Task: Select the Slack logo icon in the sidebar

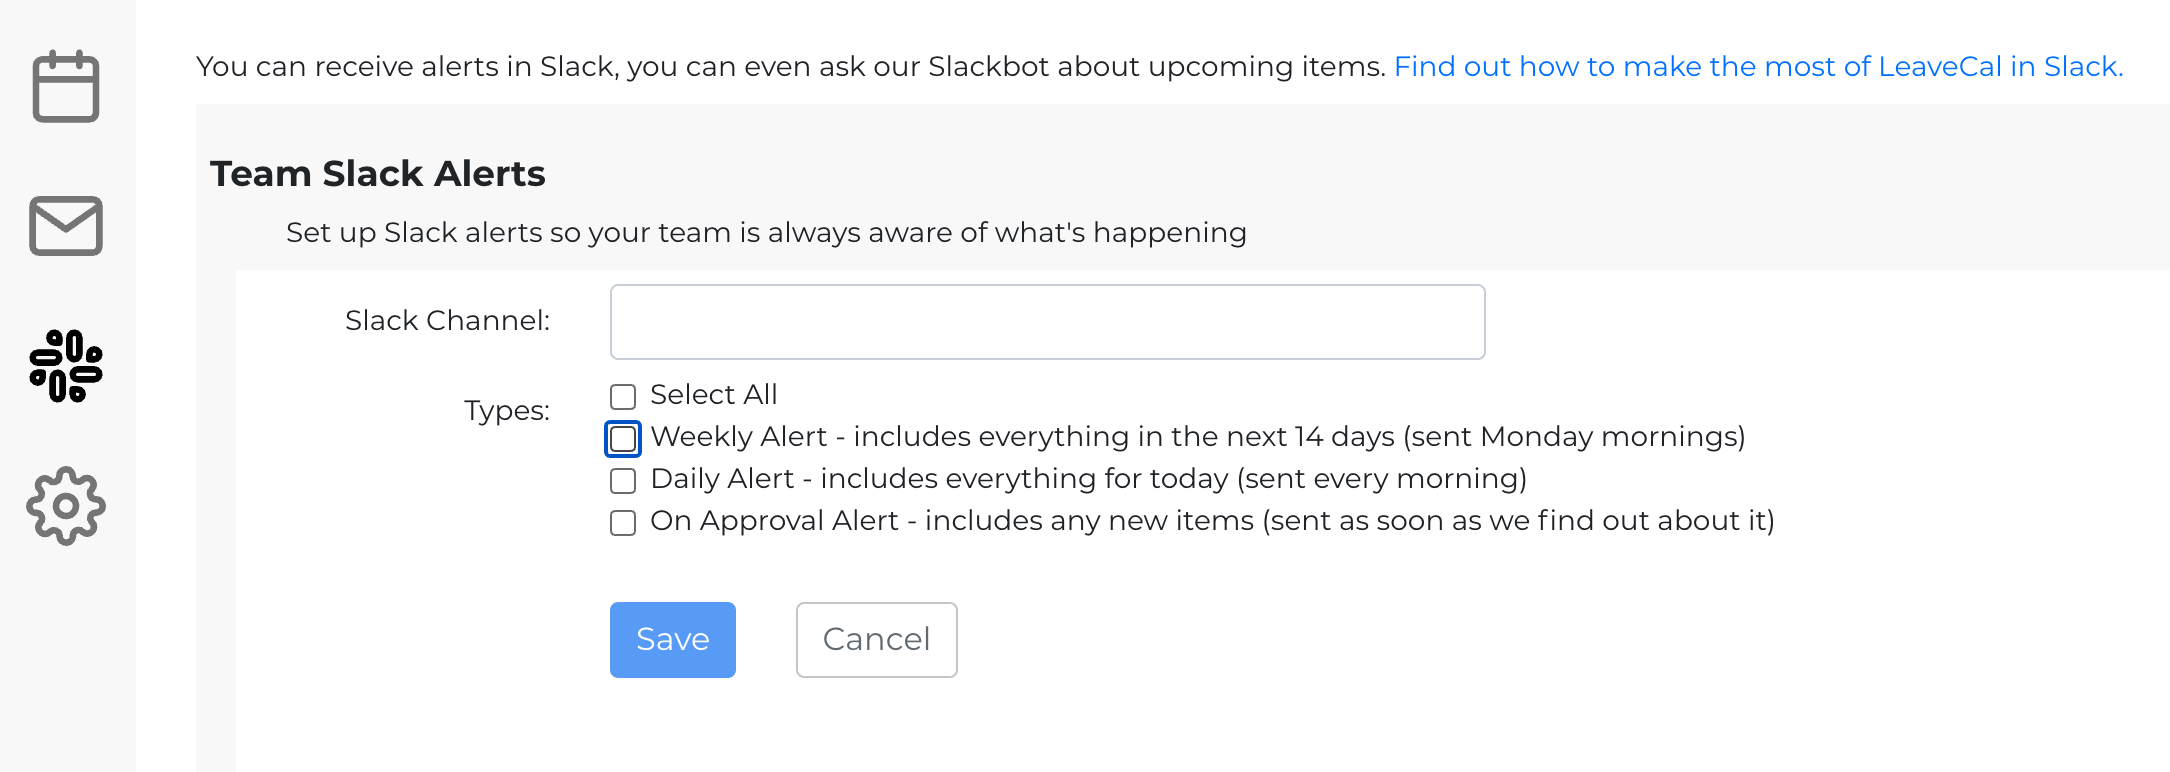Action: pyautogui.click(x=66, y=366)
